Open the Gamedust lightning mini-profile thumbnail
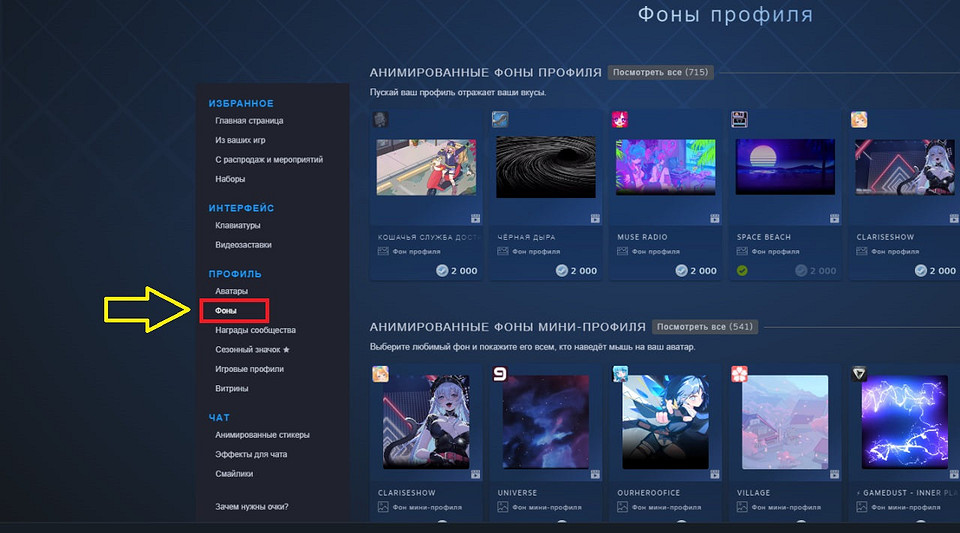Viewport: 960px width, 533px height. (x=905, y=422)
